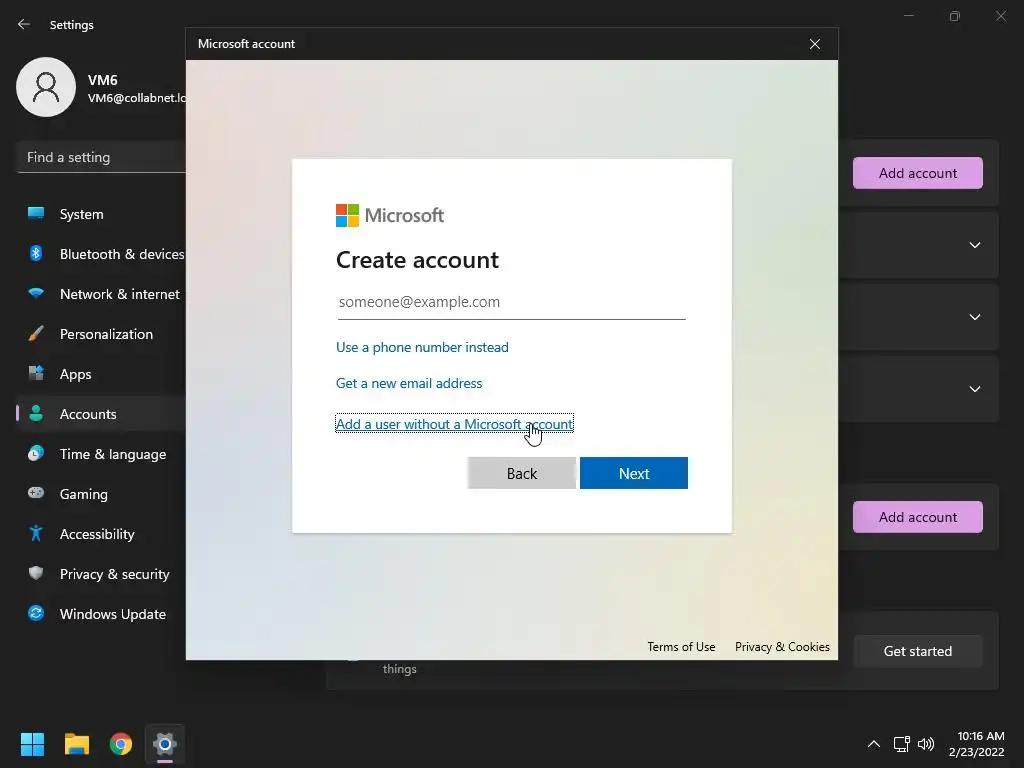Screen dimensions: 1024x768
Task: Click the Windows Update refresh icon
Action: pos(36,613)
